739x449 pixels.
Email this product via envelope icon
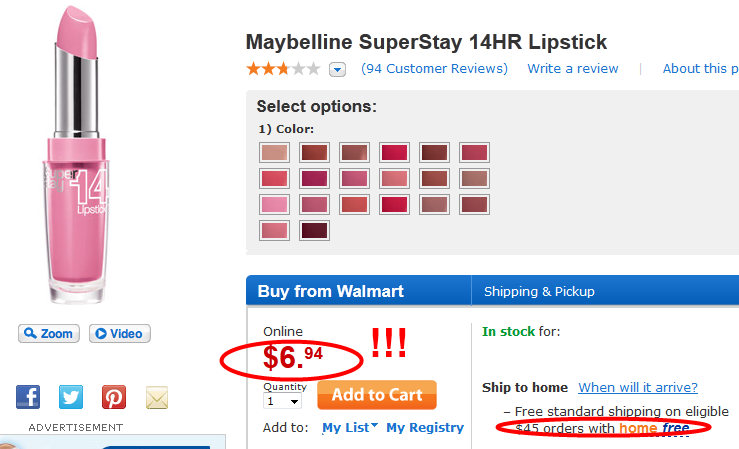(157, 397)
